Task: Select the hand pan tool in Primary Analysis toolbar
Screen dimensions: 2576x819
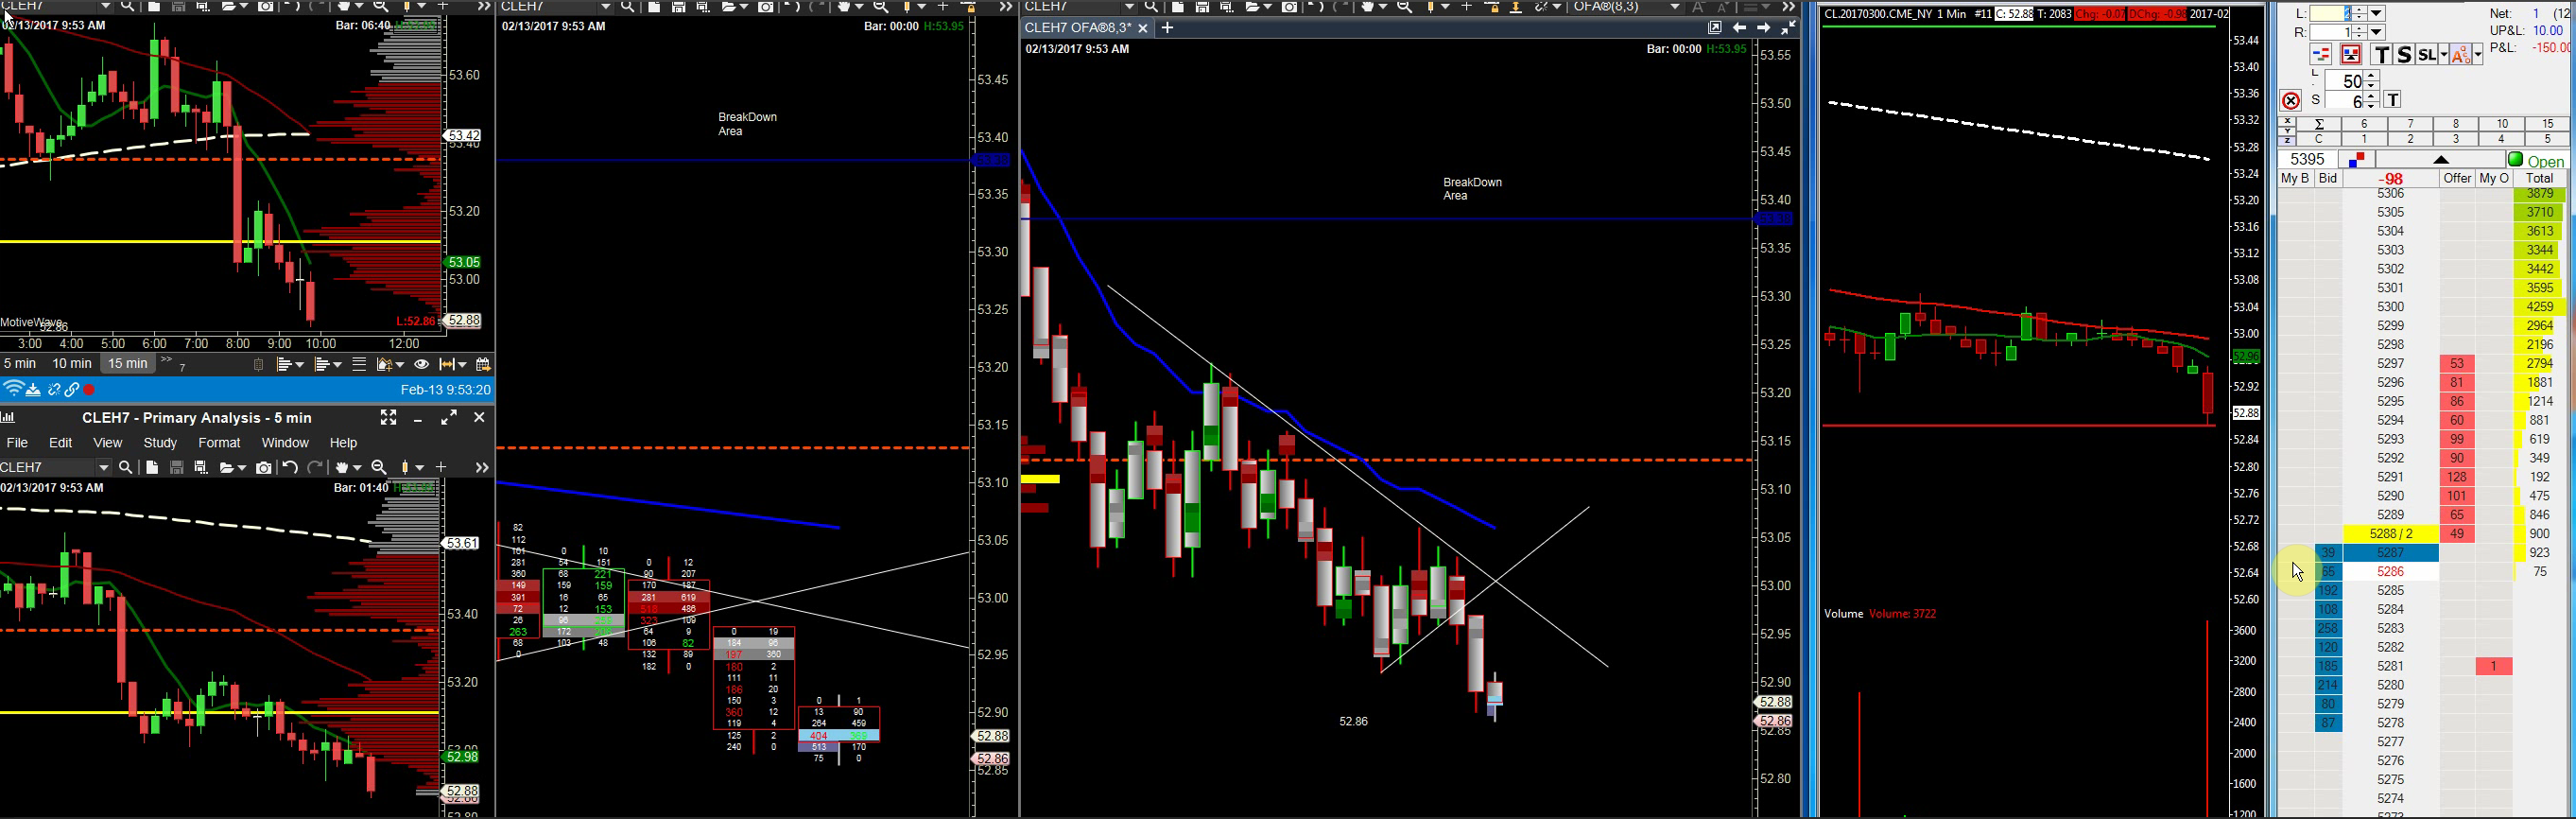Action: [x=343, y=467]
